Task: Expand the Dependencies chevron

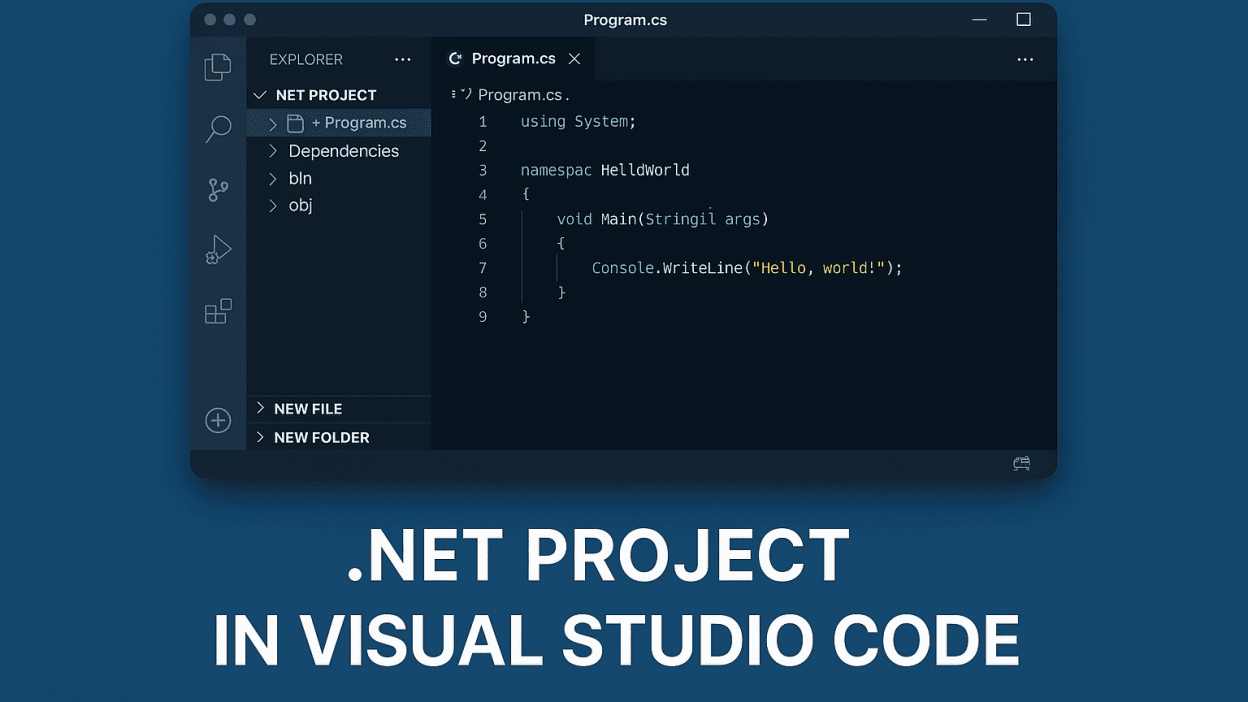Action: (273, 151)
